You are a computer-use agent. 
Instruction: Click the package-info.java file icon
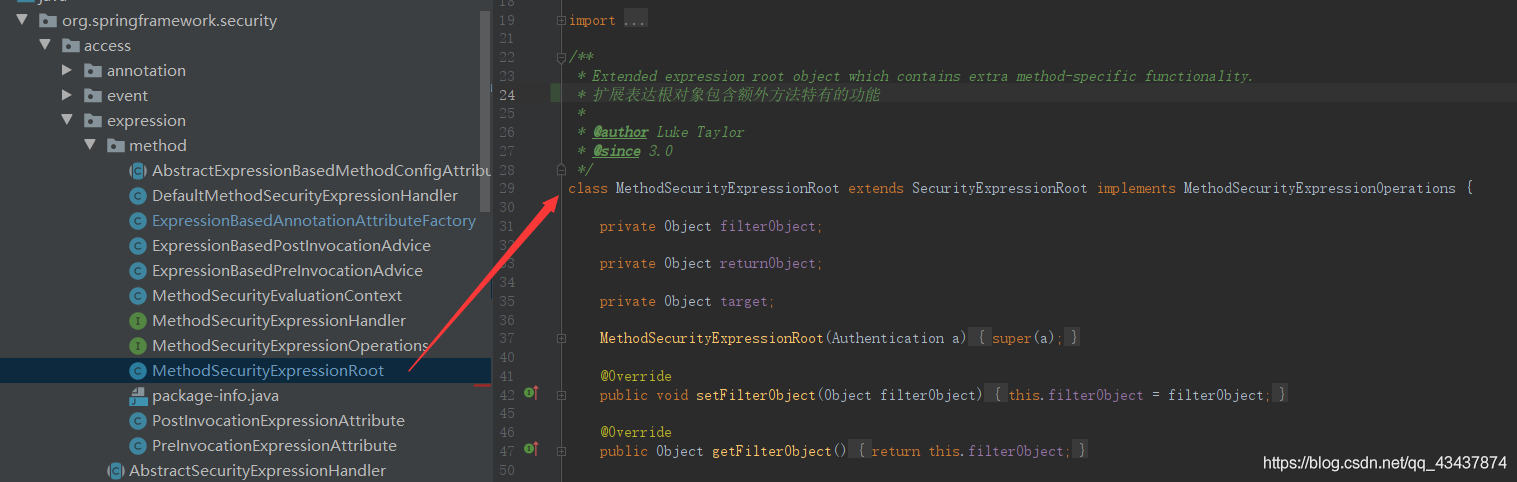(138, 396)
